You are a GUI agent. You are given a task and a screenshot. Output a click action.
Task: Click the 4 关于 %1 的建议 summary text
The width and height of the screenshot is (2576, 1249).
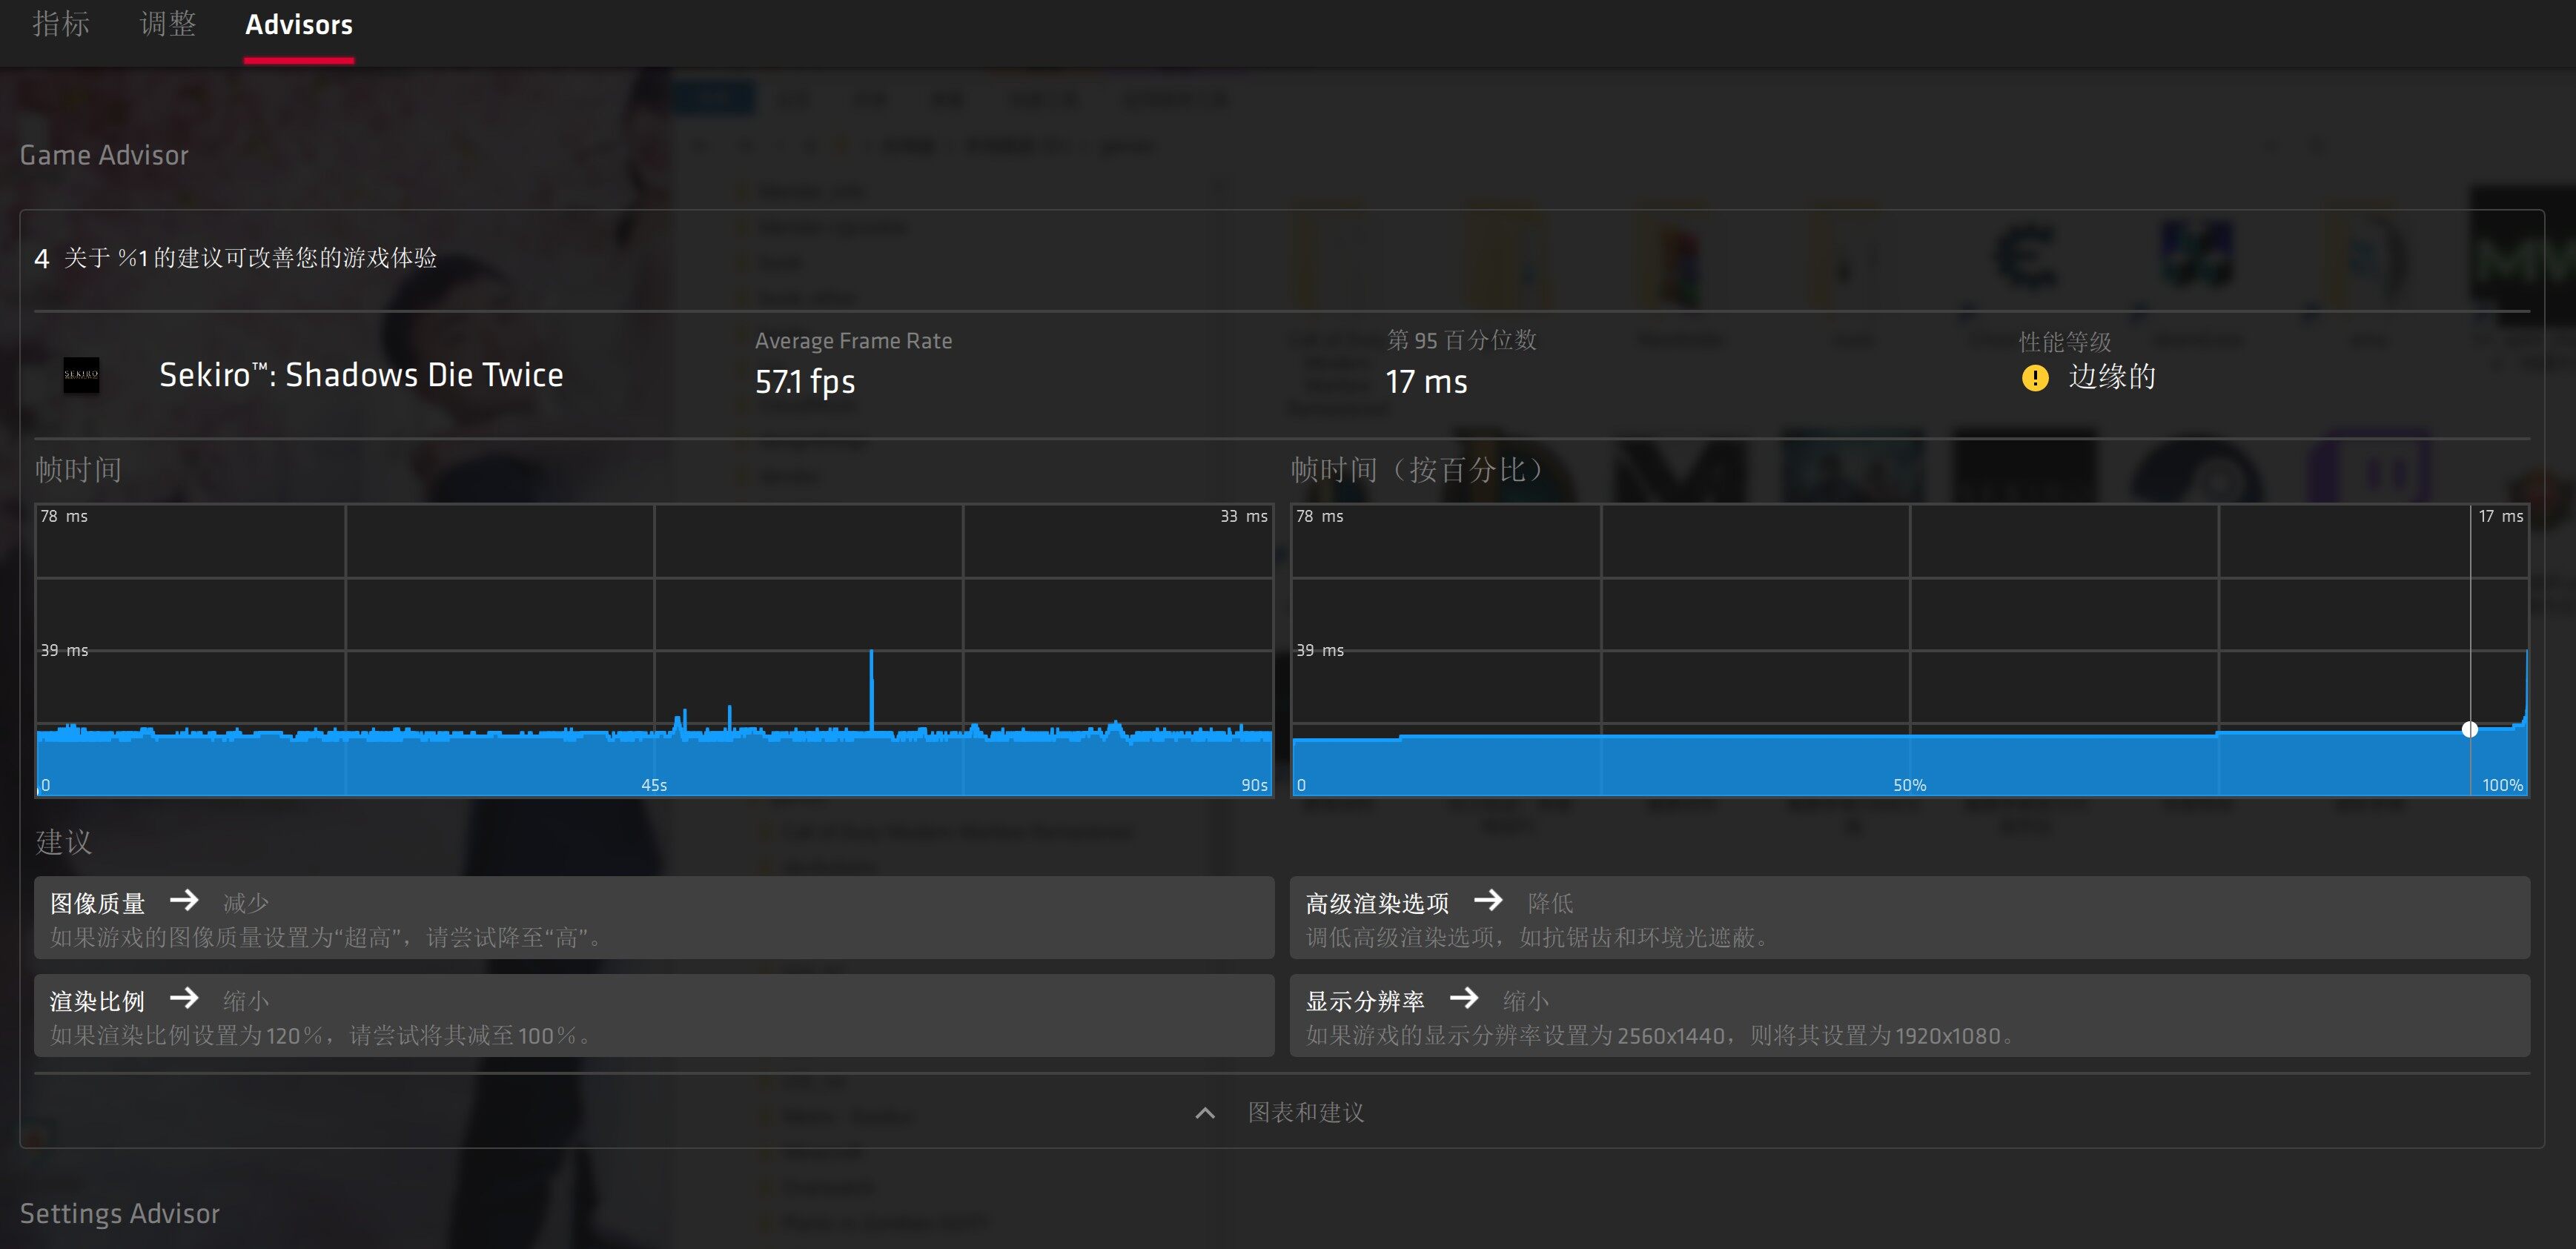click(x=236, y=258)
